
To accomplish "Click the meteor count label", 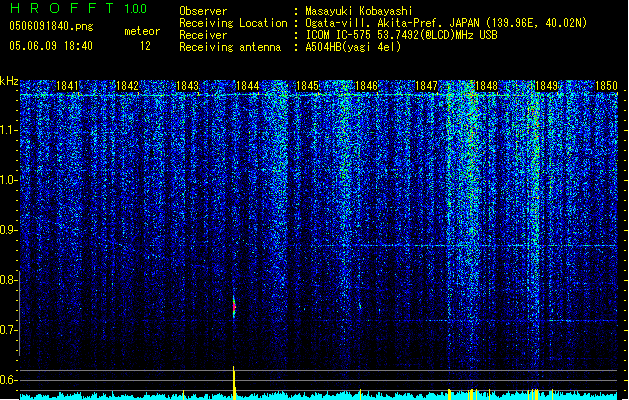I will pyautogui.click(x=142, y=31).
